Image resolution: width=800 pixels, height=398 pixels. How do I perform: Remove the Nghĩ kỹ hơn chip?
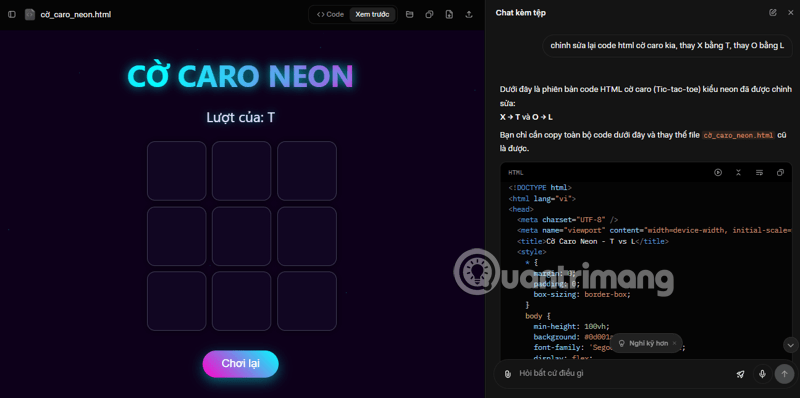pyautogui.click(x=674, y=343)
